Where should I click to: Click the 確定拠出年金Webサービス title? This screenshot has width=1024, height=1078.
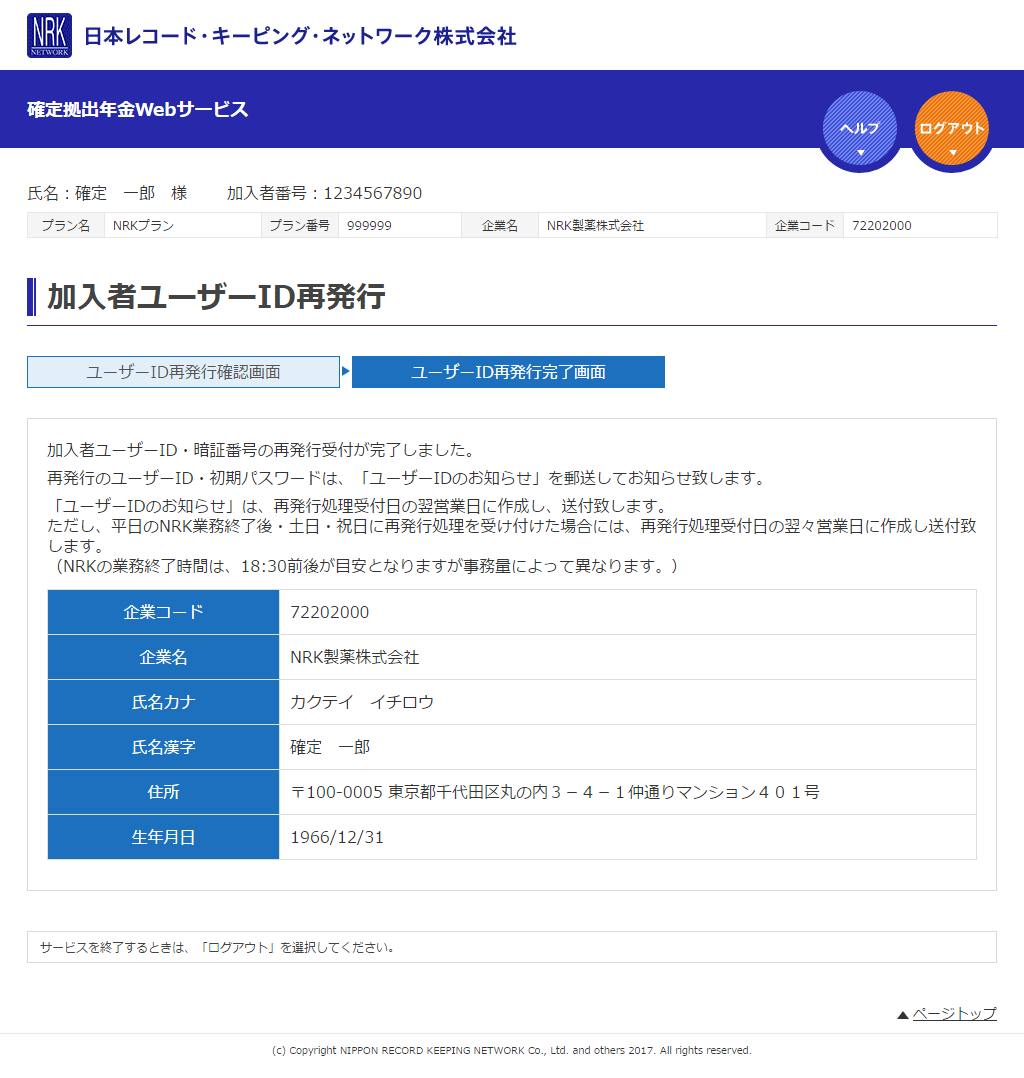pos(138,109)
